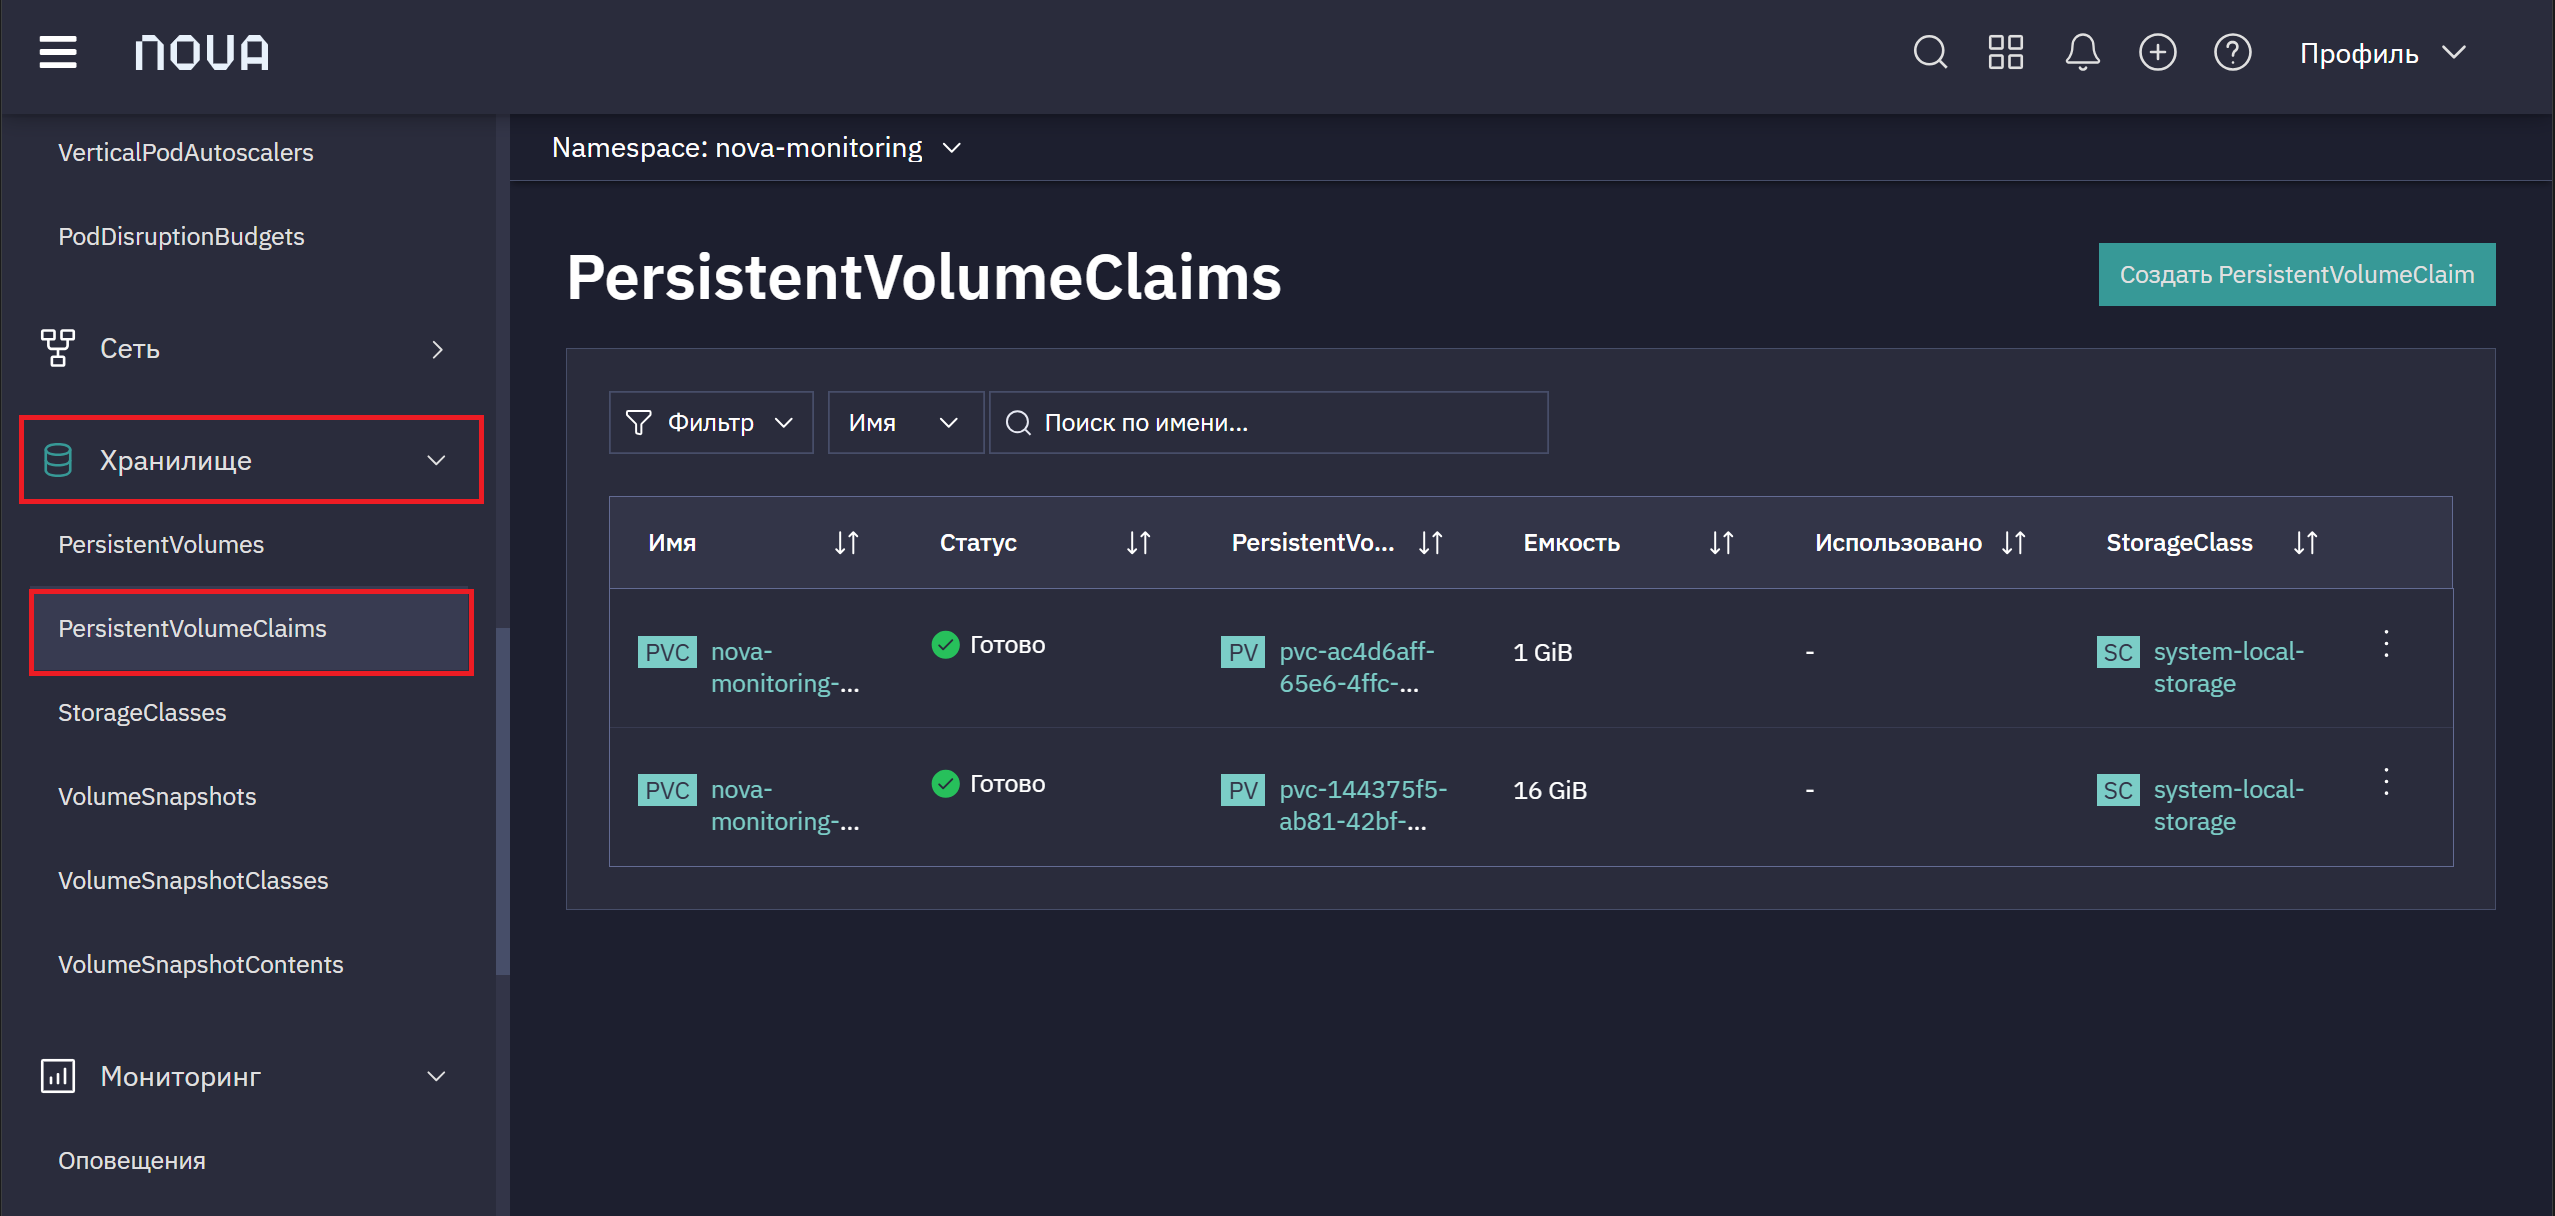Open the apps grid icon
2555x1216 pixels.
2005,52
